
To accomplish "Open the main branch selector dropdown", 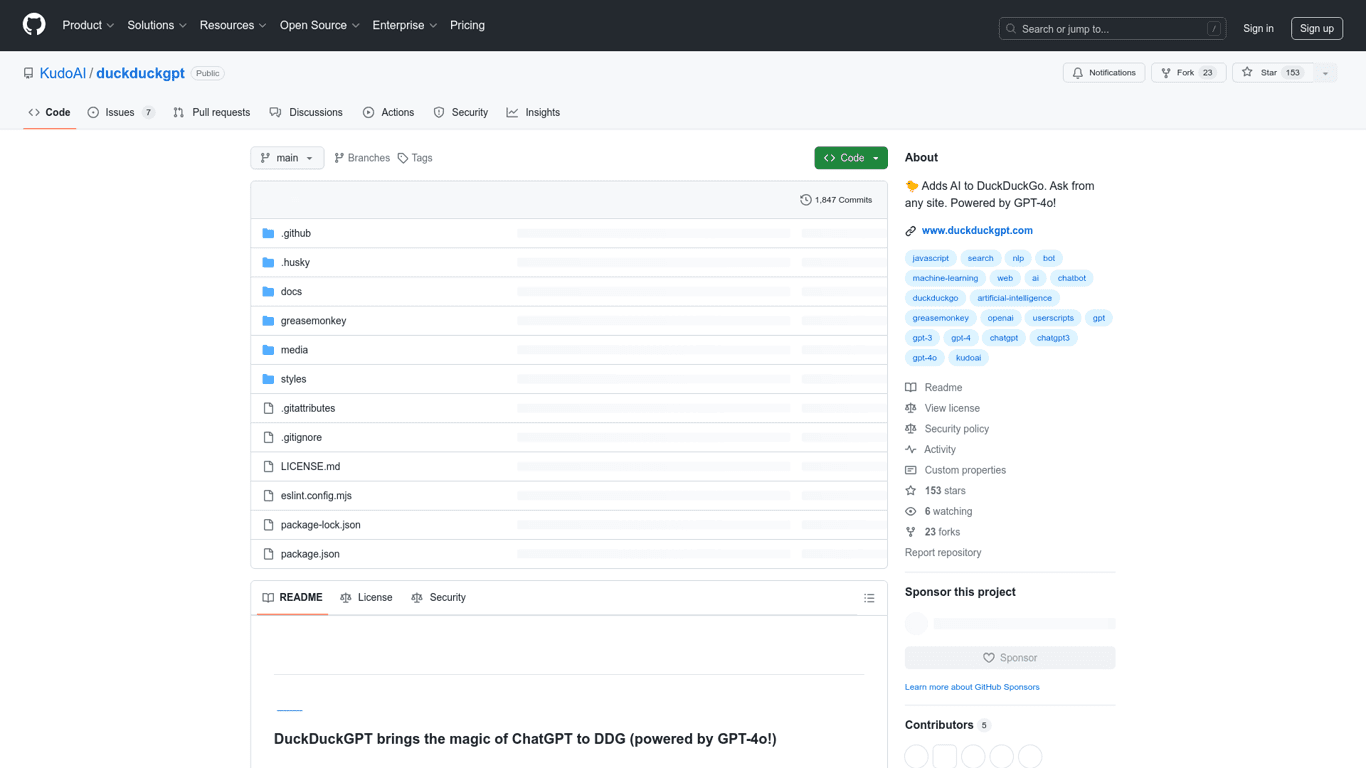I will [x=287, y=158].
